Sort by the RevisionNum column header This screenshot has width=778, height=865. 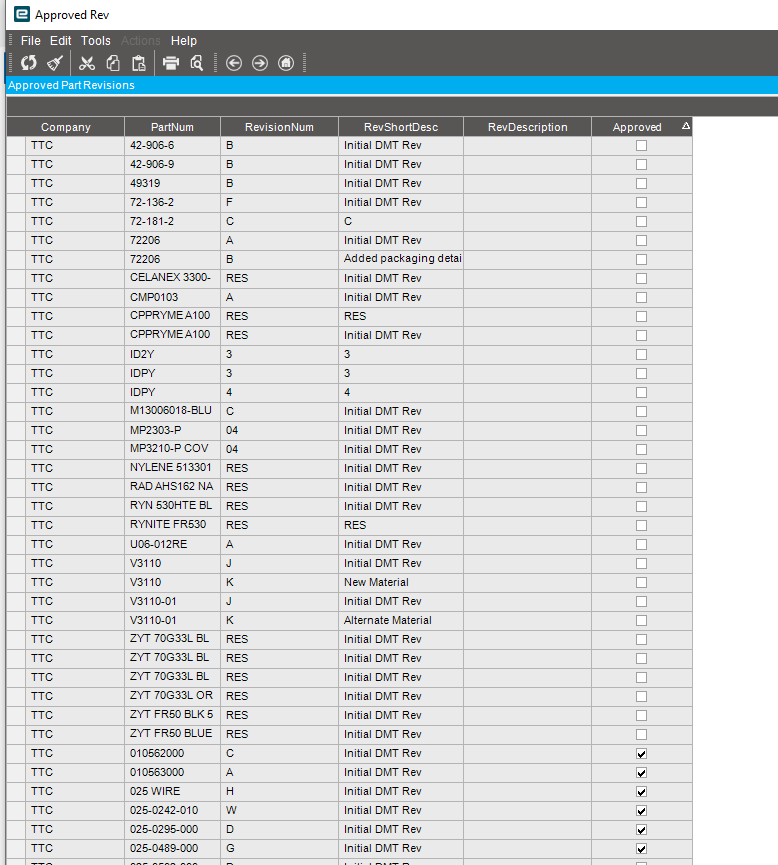pyautogui.click(x=279, y=127)
